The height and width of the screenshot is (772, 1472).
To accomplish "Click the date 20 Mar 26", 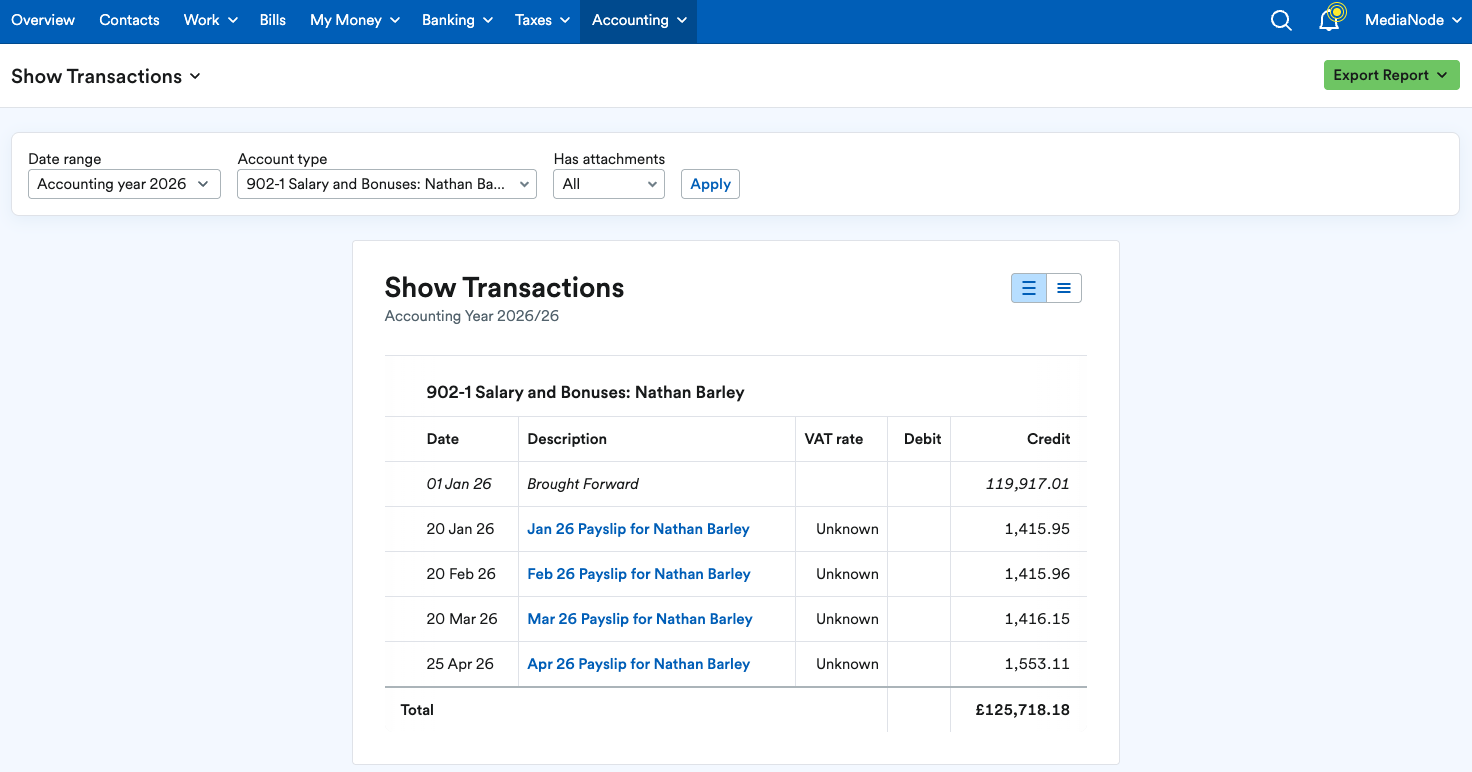I will pos(462,619).
